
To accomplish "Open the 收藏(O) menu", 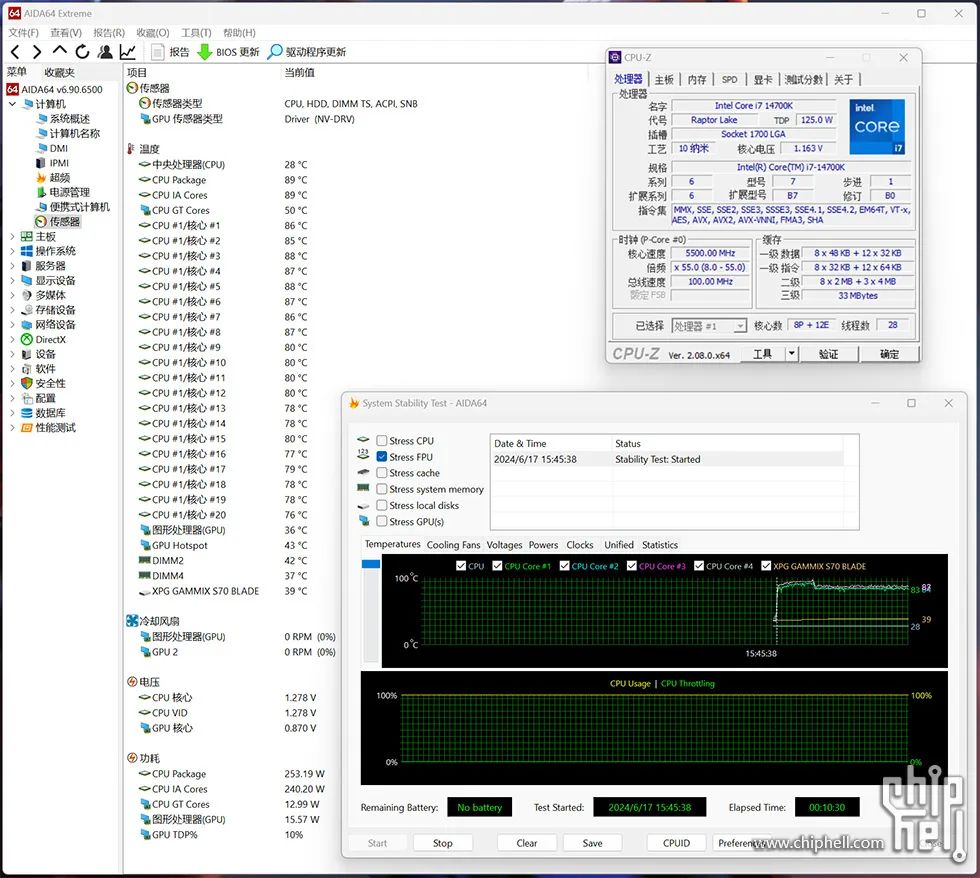I will 152,32.
